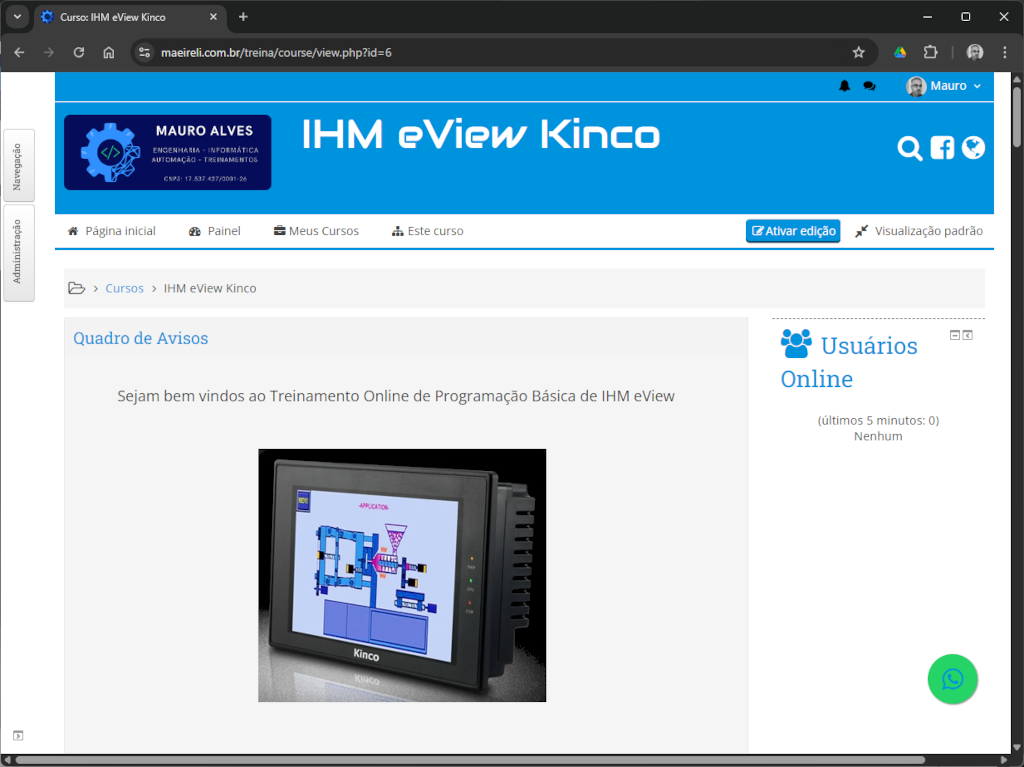Open the messages chat bubble icon
The width and height of the screenshot is (1024, 767).
click(869, 86)
